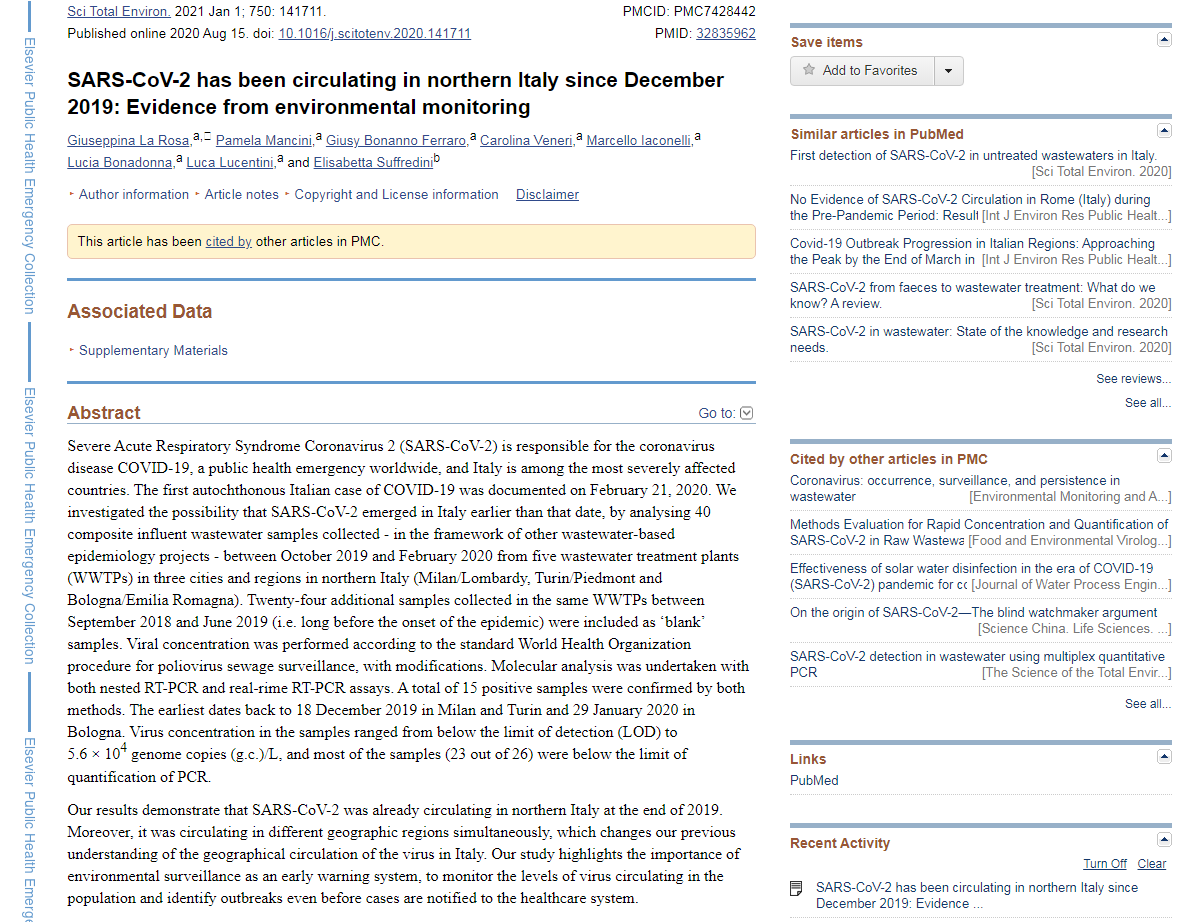Click See reviews... link
The height and width of the screenshot is (922, 1185).
(1133, 379)
